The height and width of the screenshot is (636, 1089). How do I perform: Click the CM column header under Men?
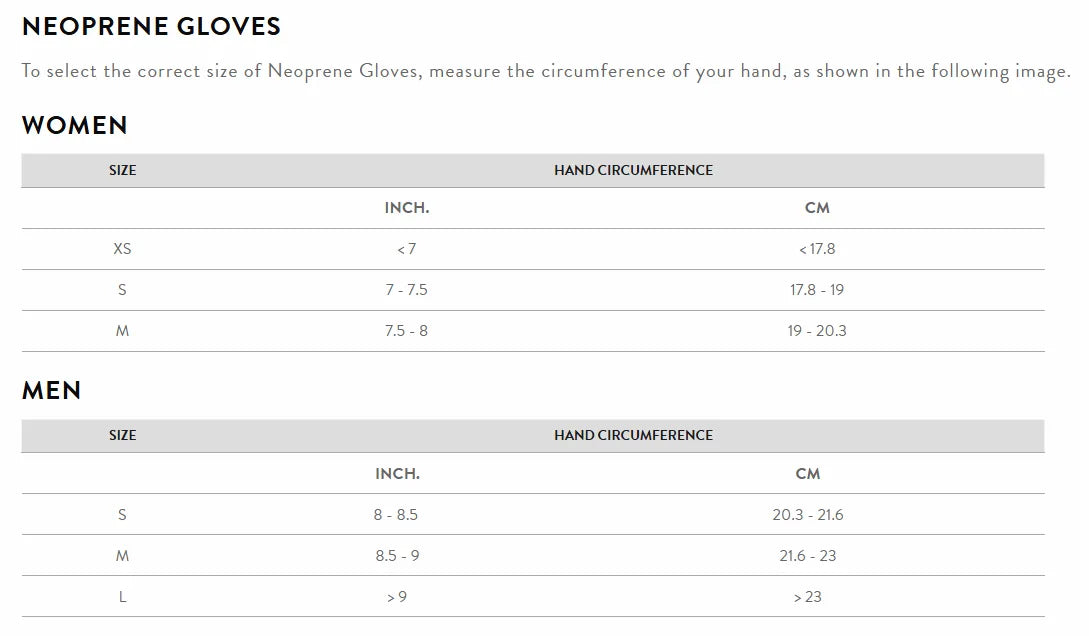pos(807,474)
